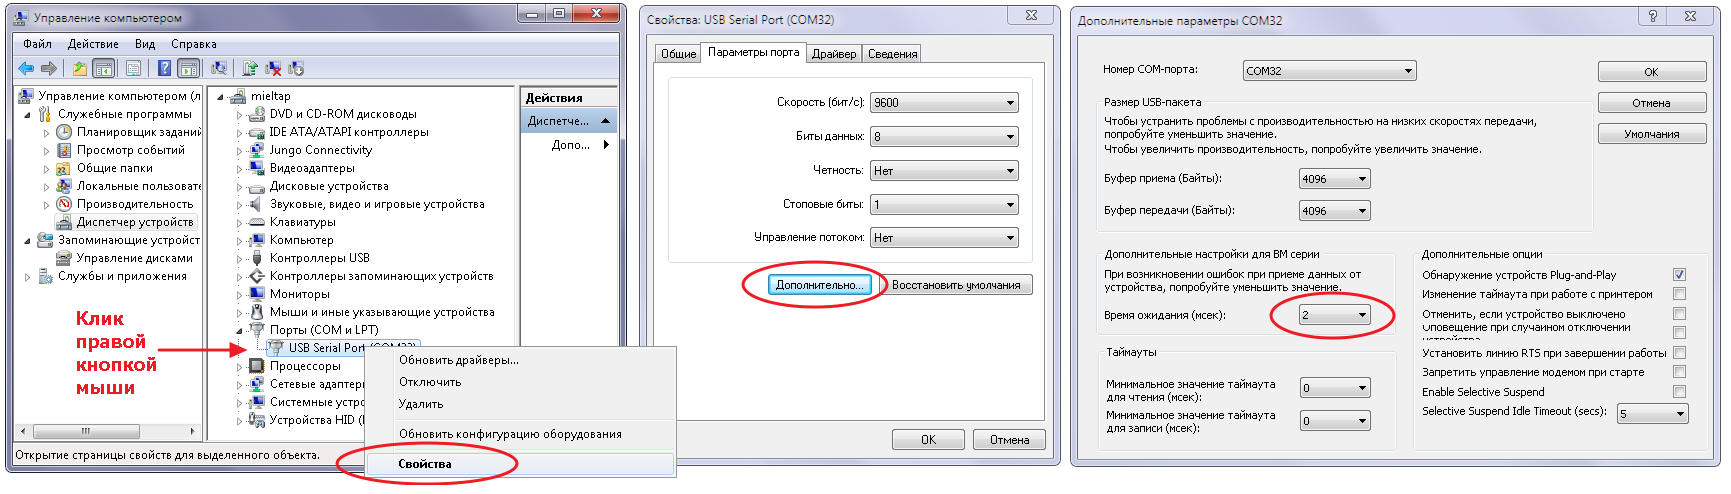The width and height of the screenshot is (1731, 494).
Task: Click the Планировщик заданий clock icon
Action: coord(64,132)
